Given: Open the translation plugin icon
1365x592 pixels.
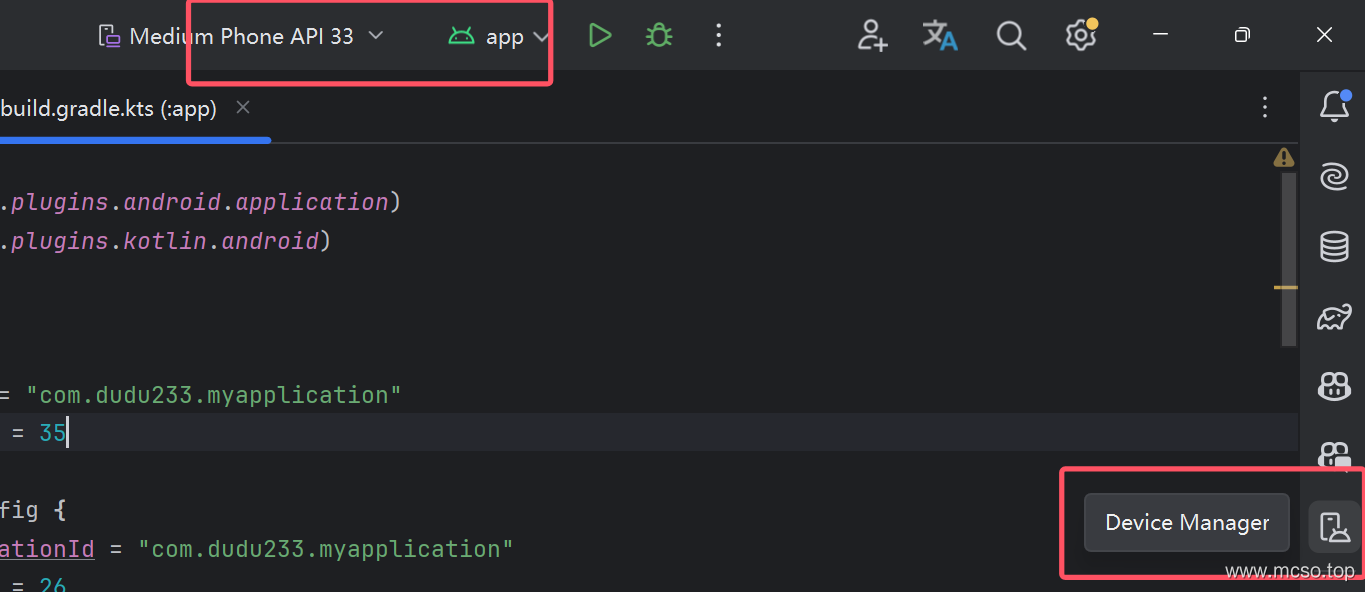Looking at the screenshot, I should click(940, 36).
